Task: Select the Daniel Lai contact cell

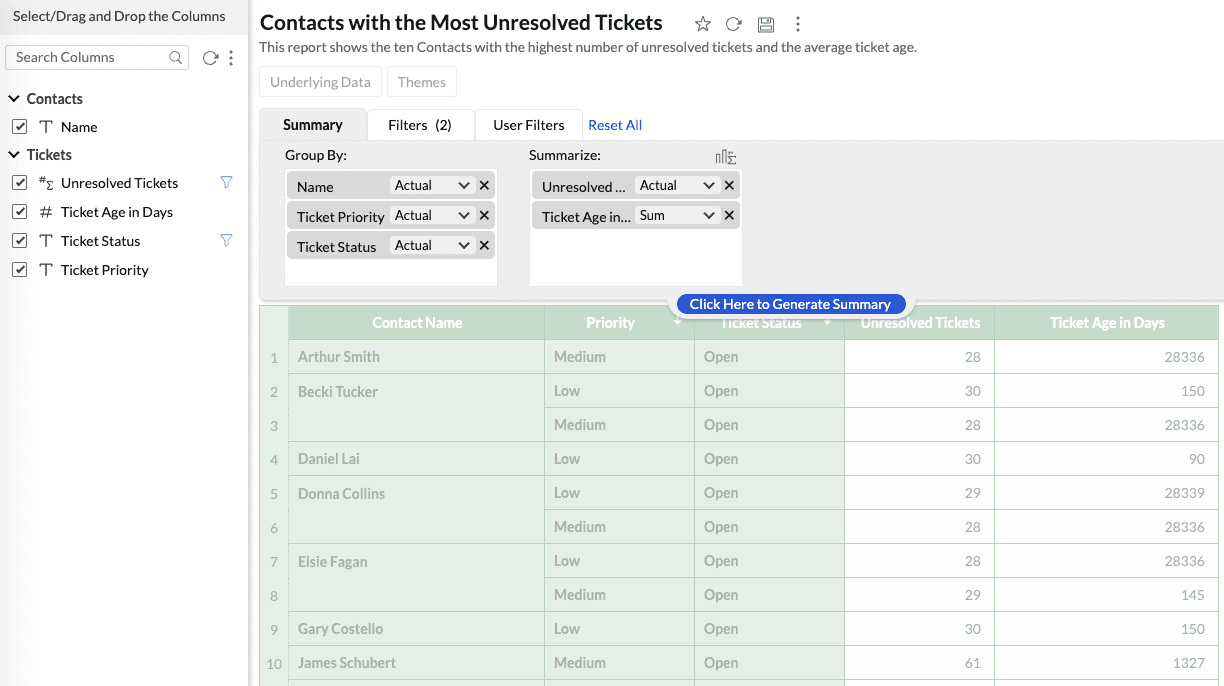Action: click(x=417, y=459)
